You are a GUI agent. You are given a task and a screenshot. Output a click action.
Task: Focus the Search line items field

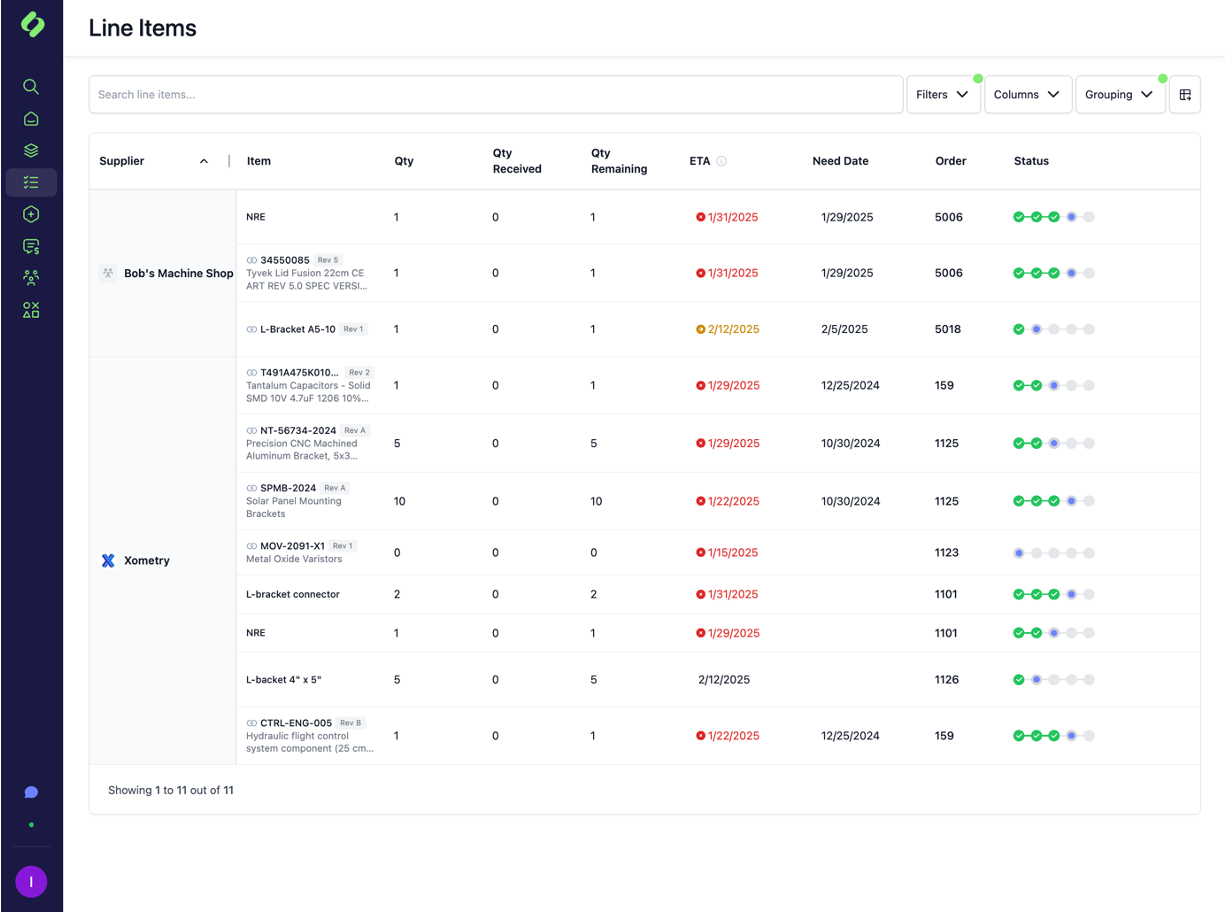(x=495, y=95)
